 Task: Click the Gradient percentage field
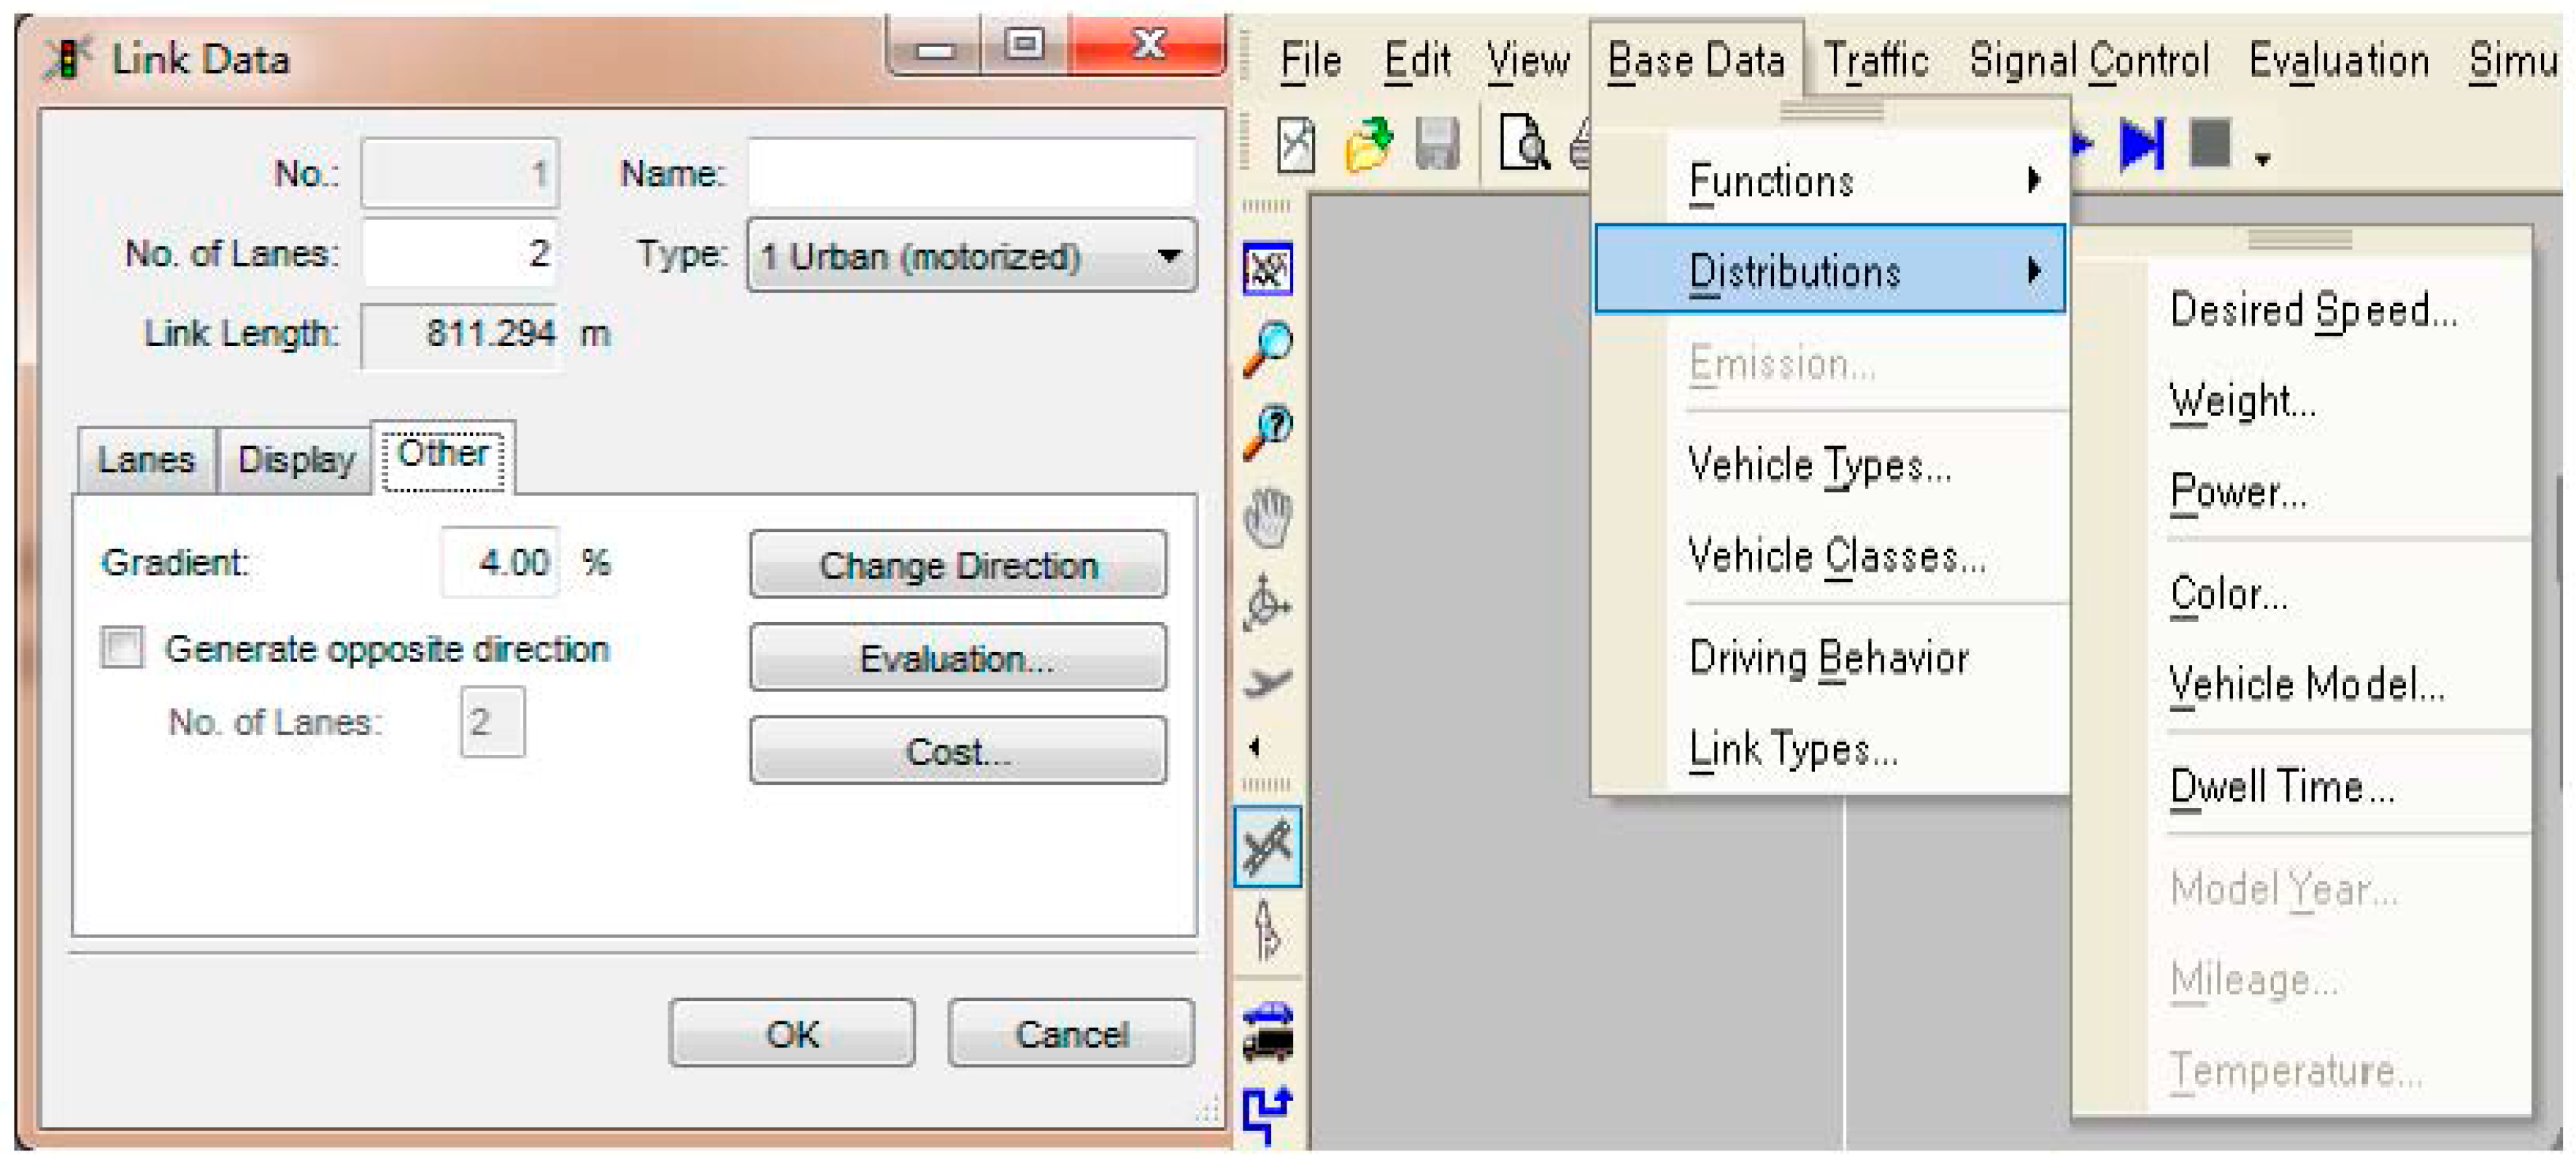(x=501, y=563)
